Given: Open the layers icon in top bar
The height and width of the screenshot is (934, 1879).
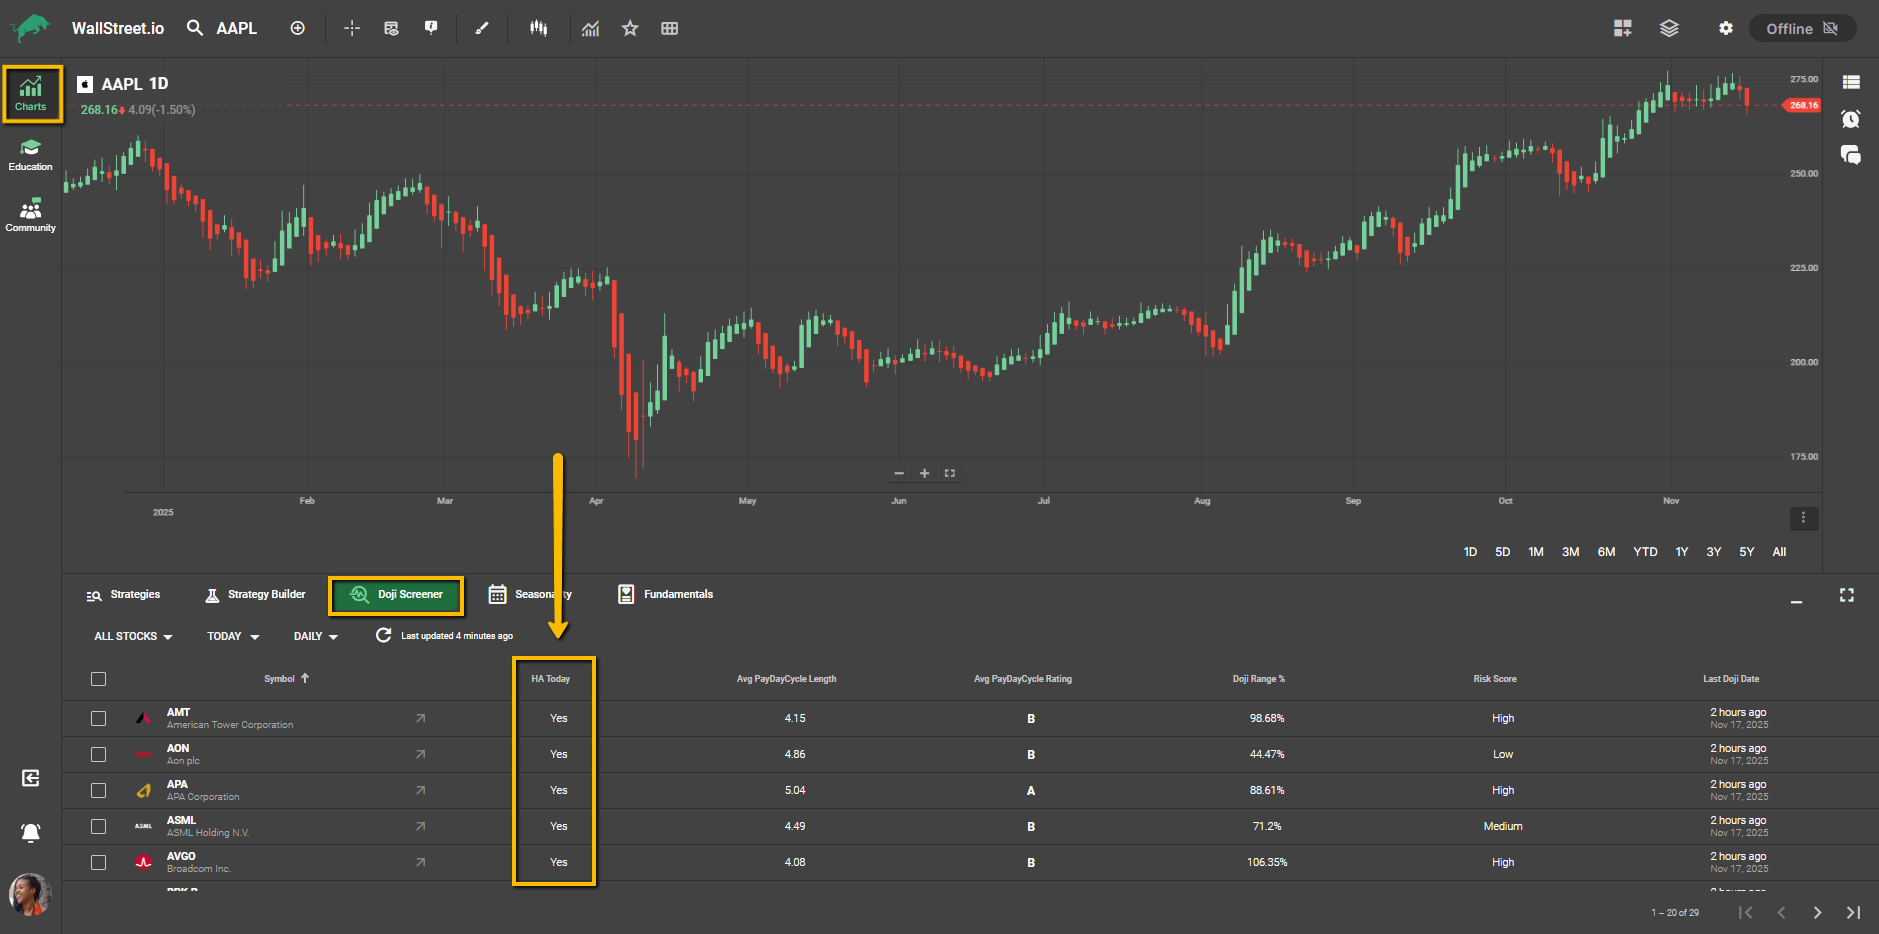Looking at the screenshot, I should coord(1669,28).
